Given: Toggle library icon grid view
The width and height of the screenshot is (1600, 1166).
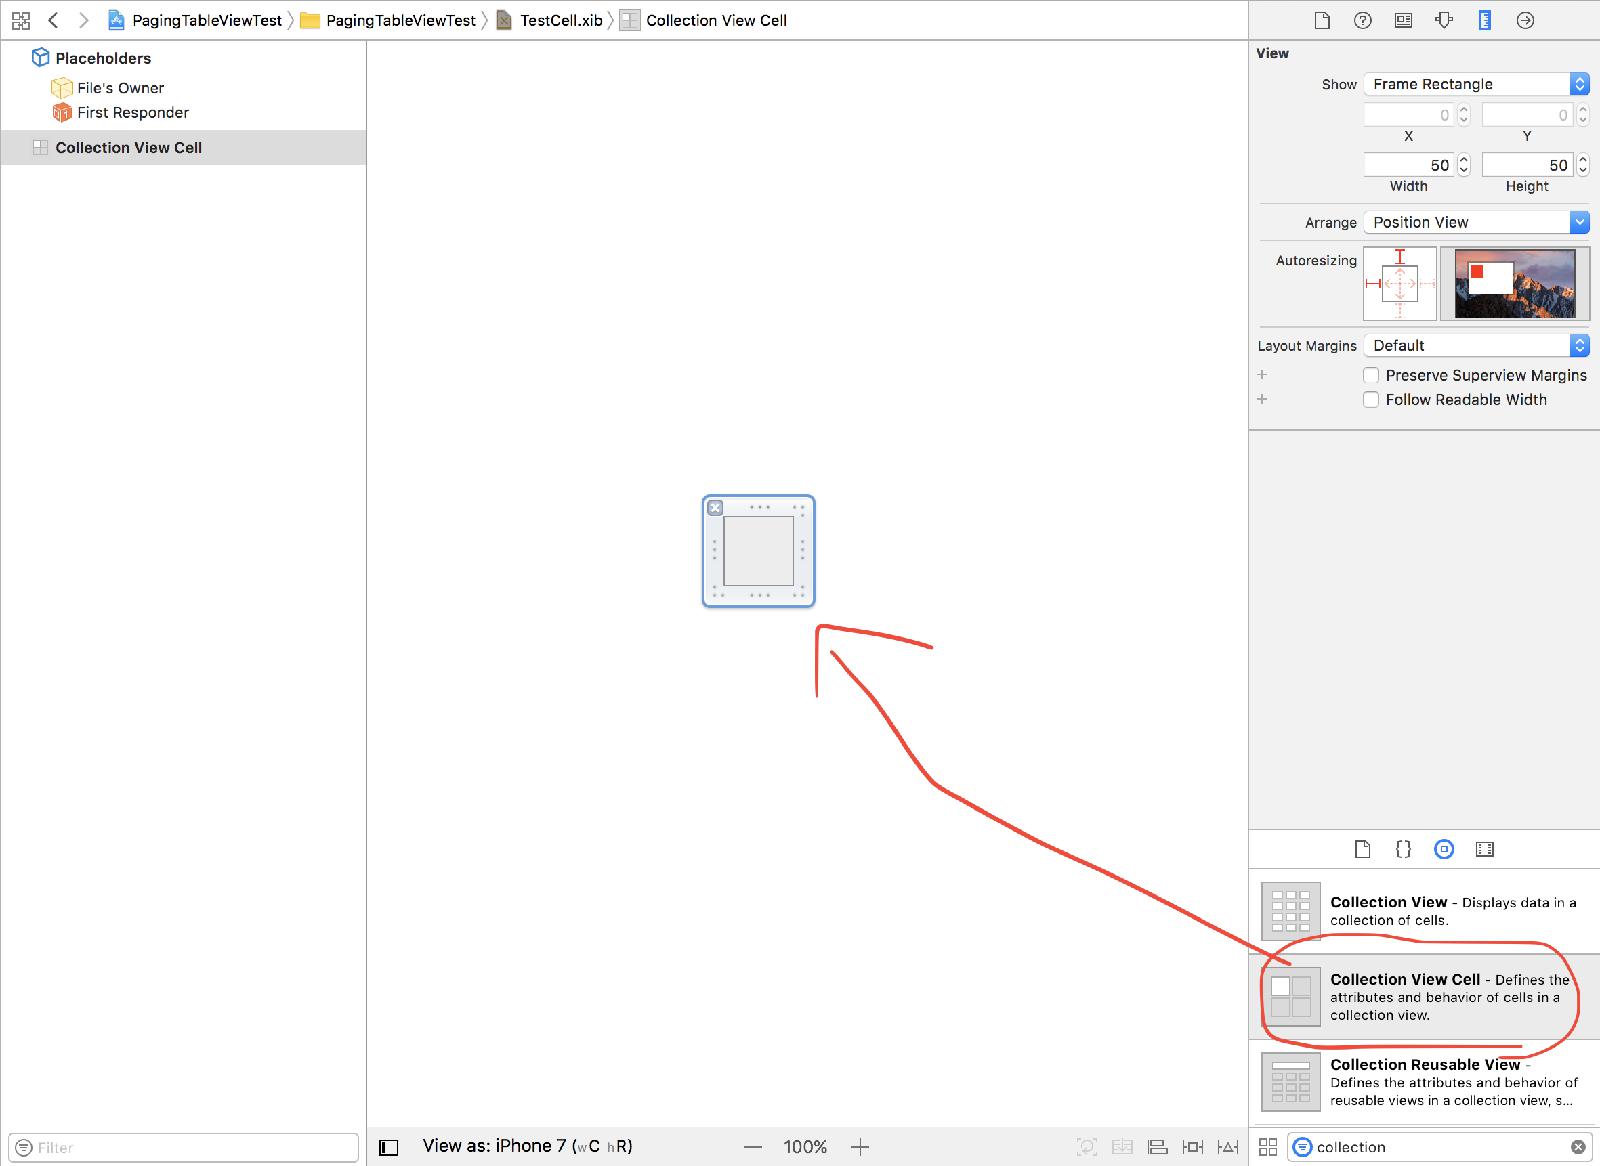Looking at the screenshot, I should 1268,1147.
